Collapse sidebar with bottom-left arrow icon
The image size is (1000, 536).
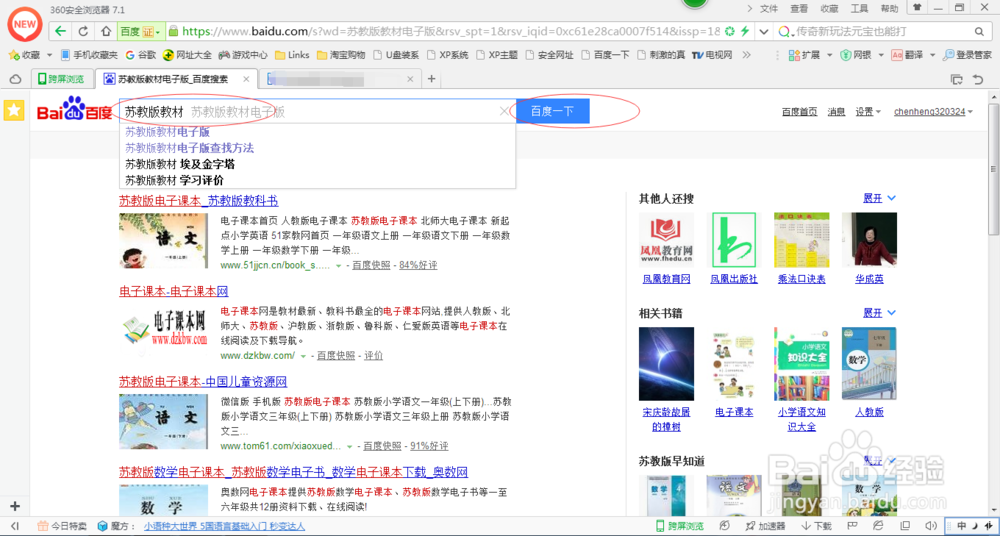tap(15, 526)
